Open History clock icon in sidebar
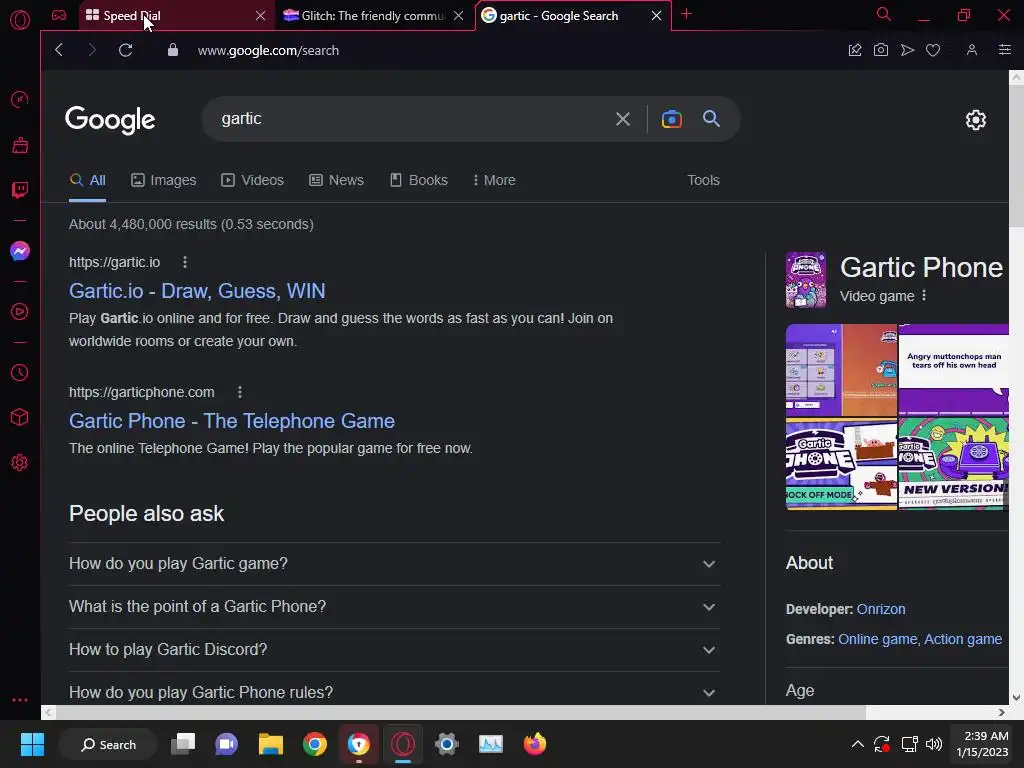 click(20, 372)
